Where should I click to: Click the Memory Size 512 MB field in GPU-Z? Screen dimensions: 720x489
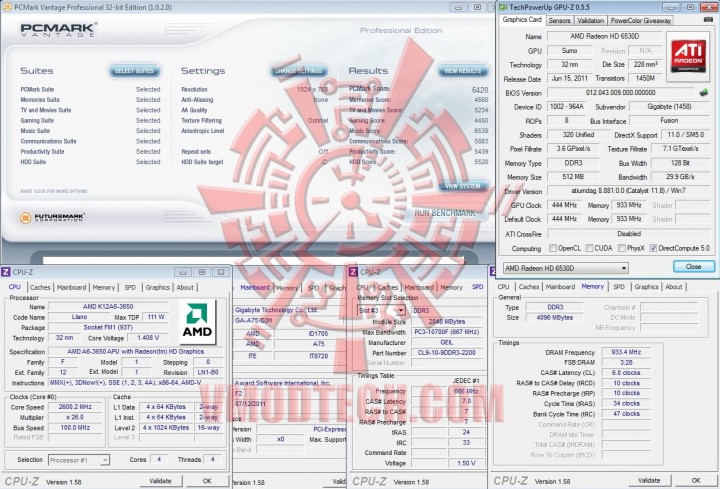pyautogui.click(x=573, y=177)
